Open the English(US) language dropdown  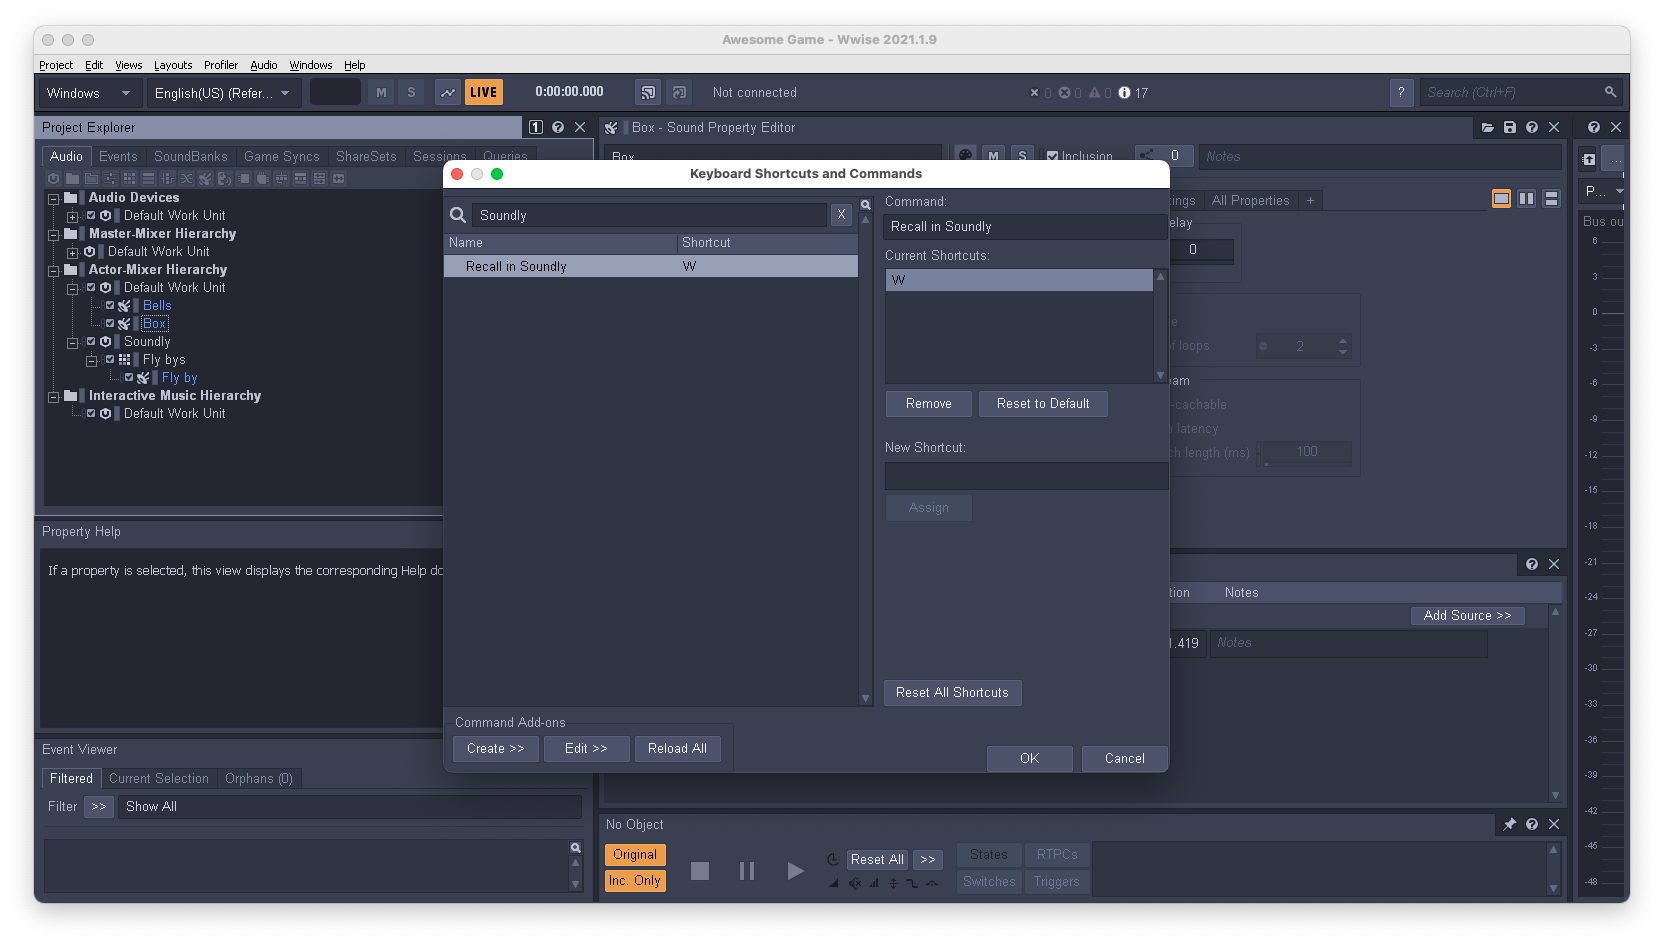pyautogui.click(x=222, y=93)
